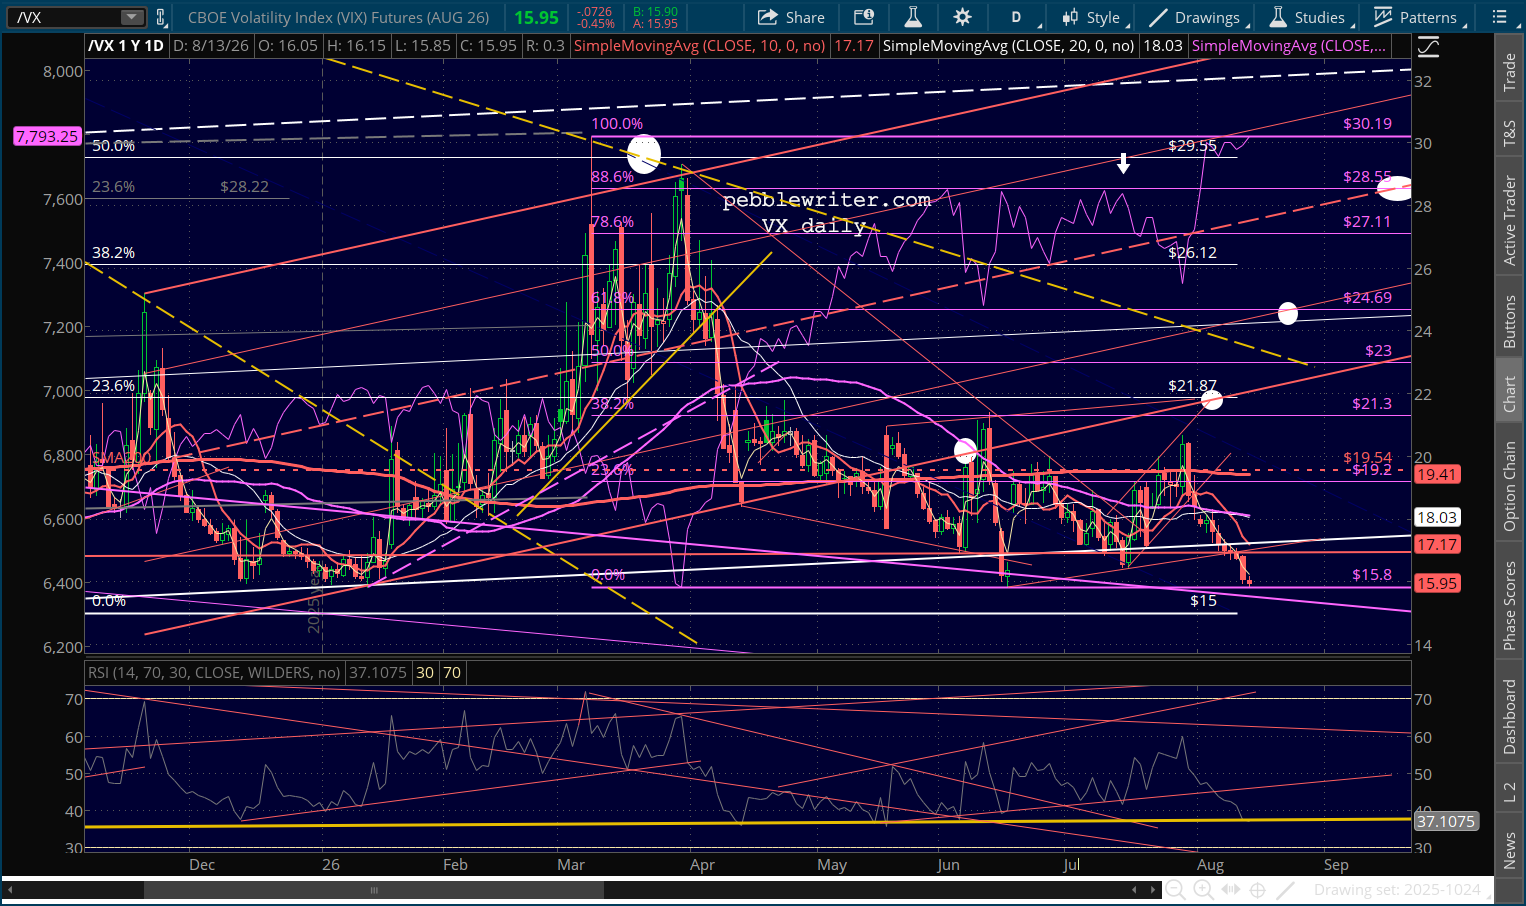The image size is (1526, 906).
Task: Open the /VX symbol dropdown arrow
Action: 132,17
